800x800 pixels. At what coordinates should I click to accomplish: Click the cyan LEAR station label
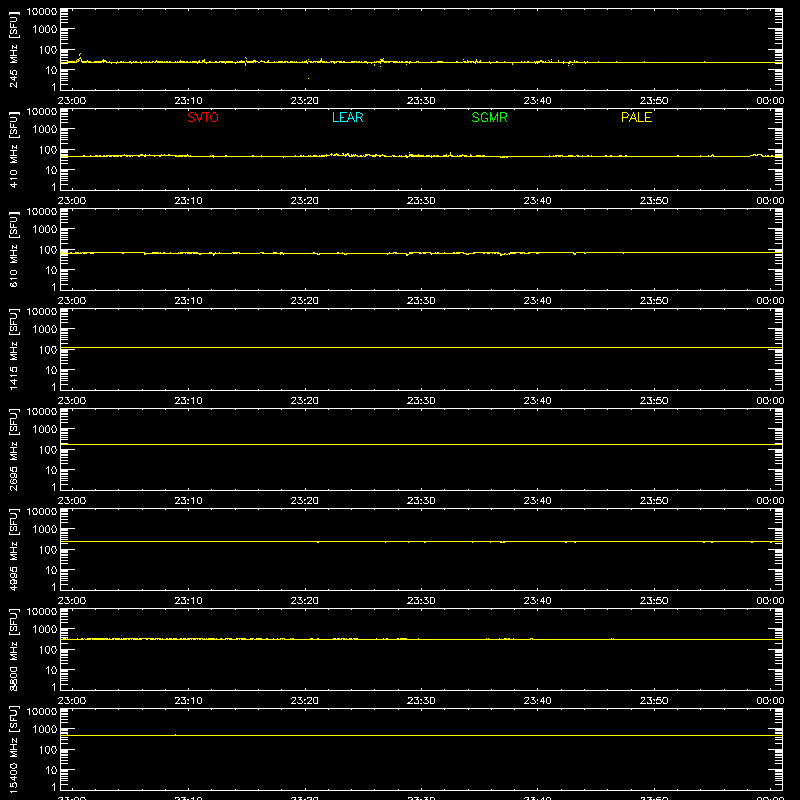pyautogui.click(x=347, y=117)
